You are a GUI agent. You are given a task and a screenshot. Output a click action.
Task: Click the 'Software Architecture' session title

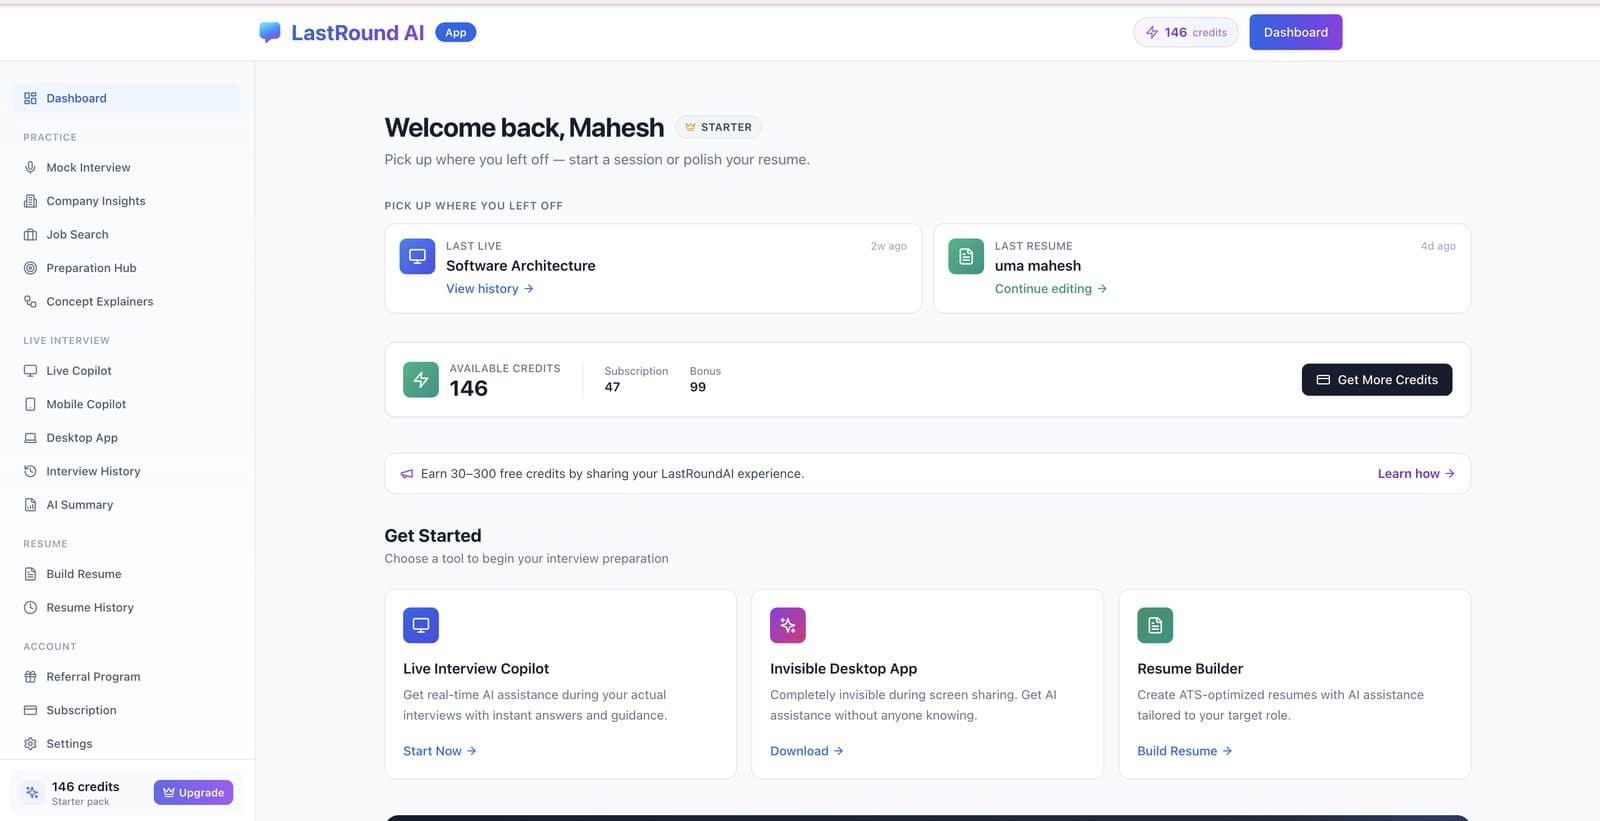pos(521,266)
